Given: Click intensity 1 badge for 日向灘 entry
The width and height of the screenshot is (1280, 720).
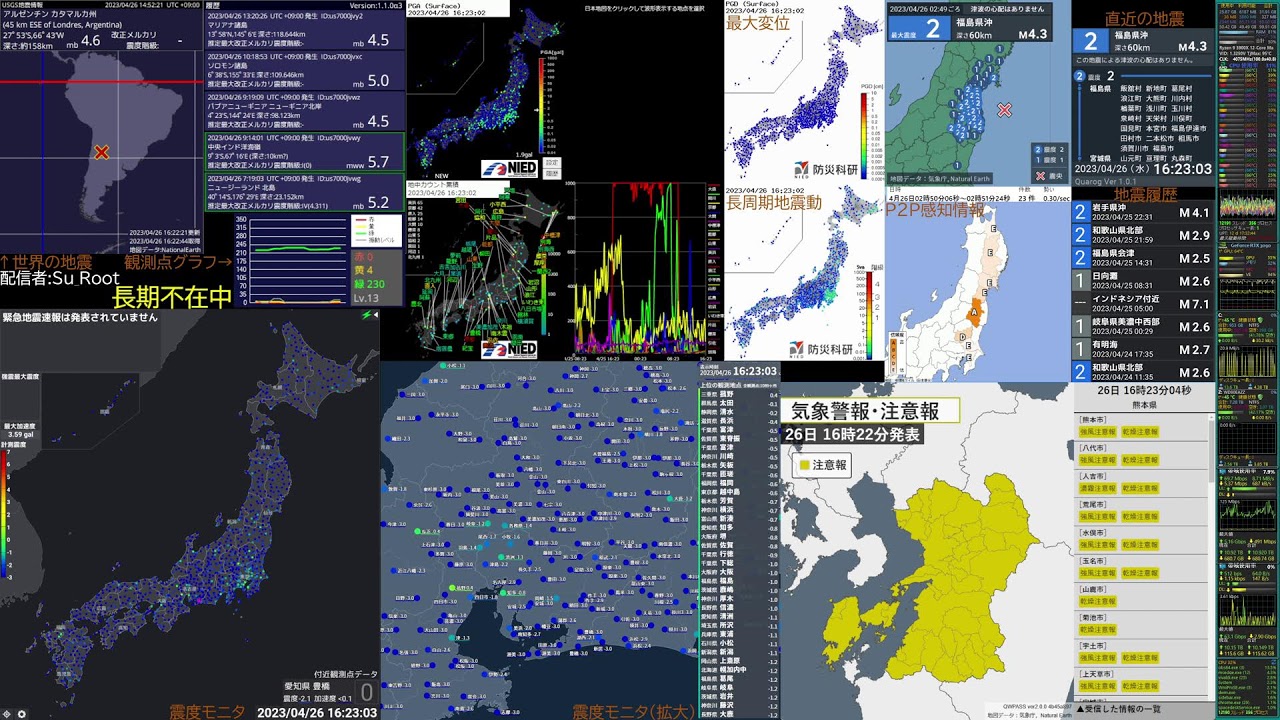Looking at the screenshot, I should 1080,281.
